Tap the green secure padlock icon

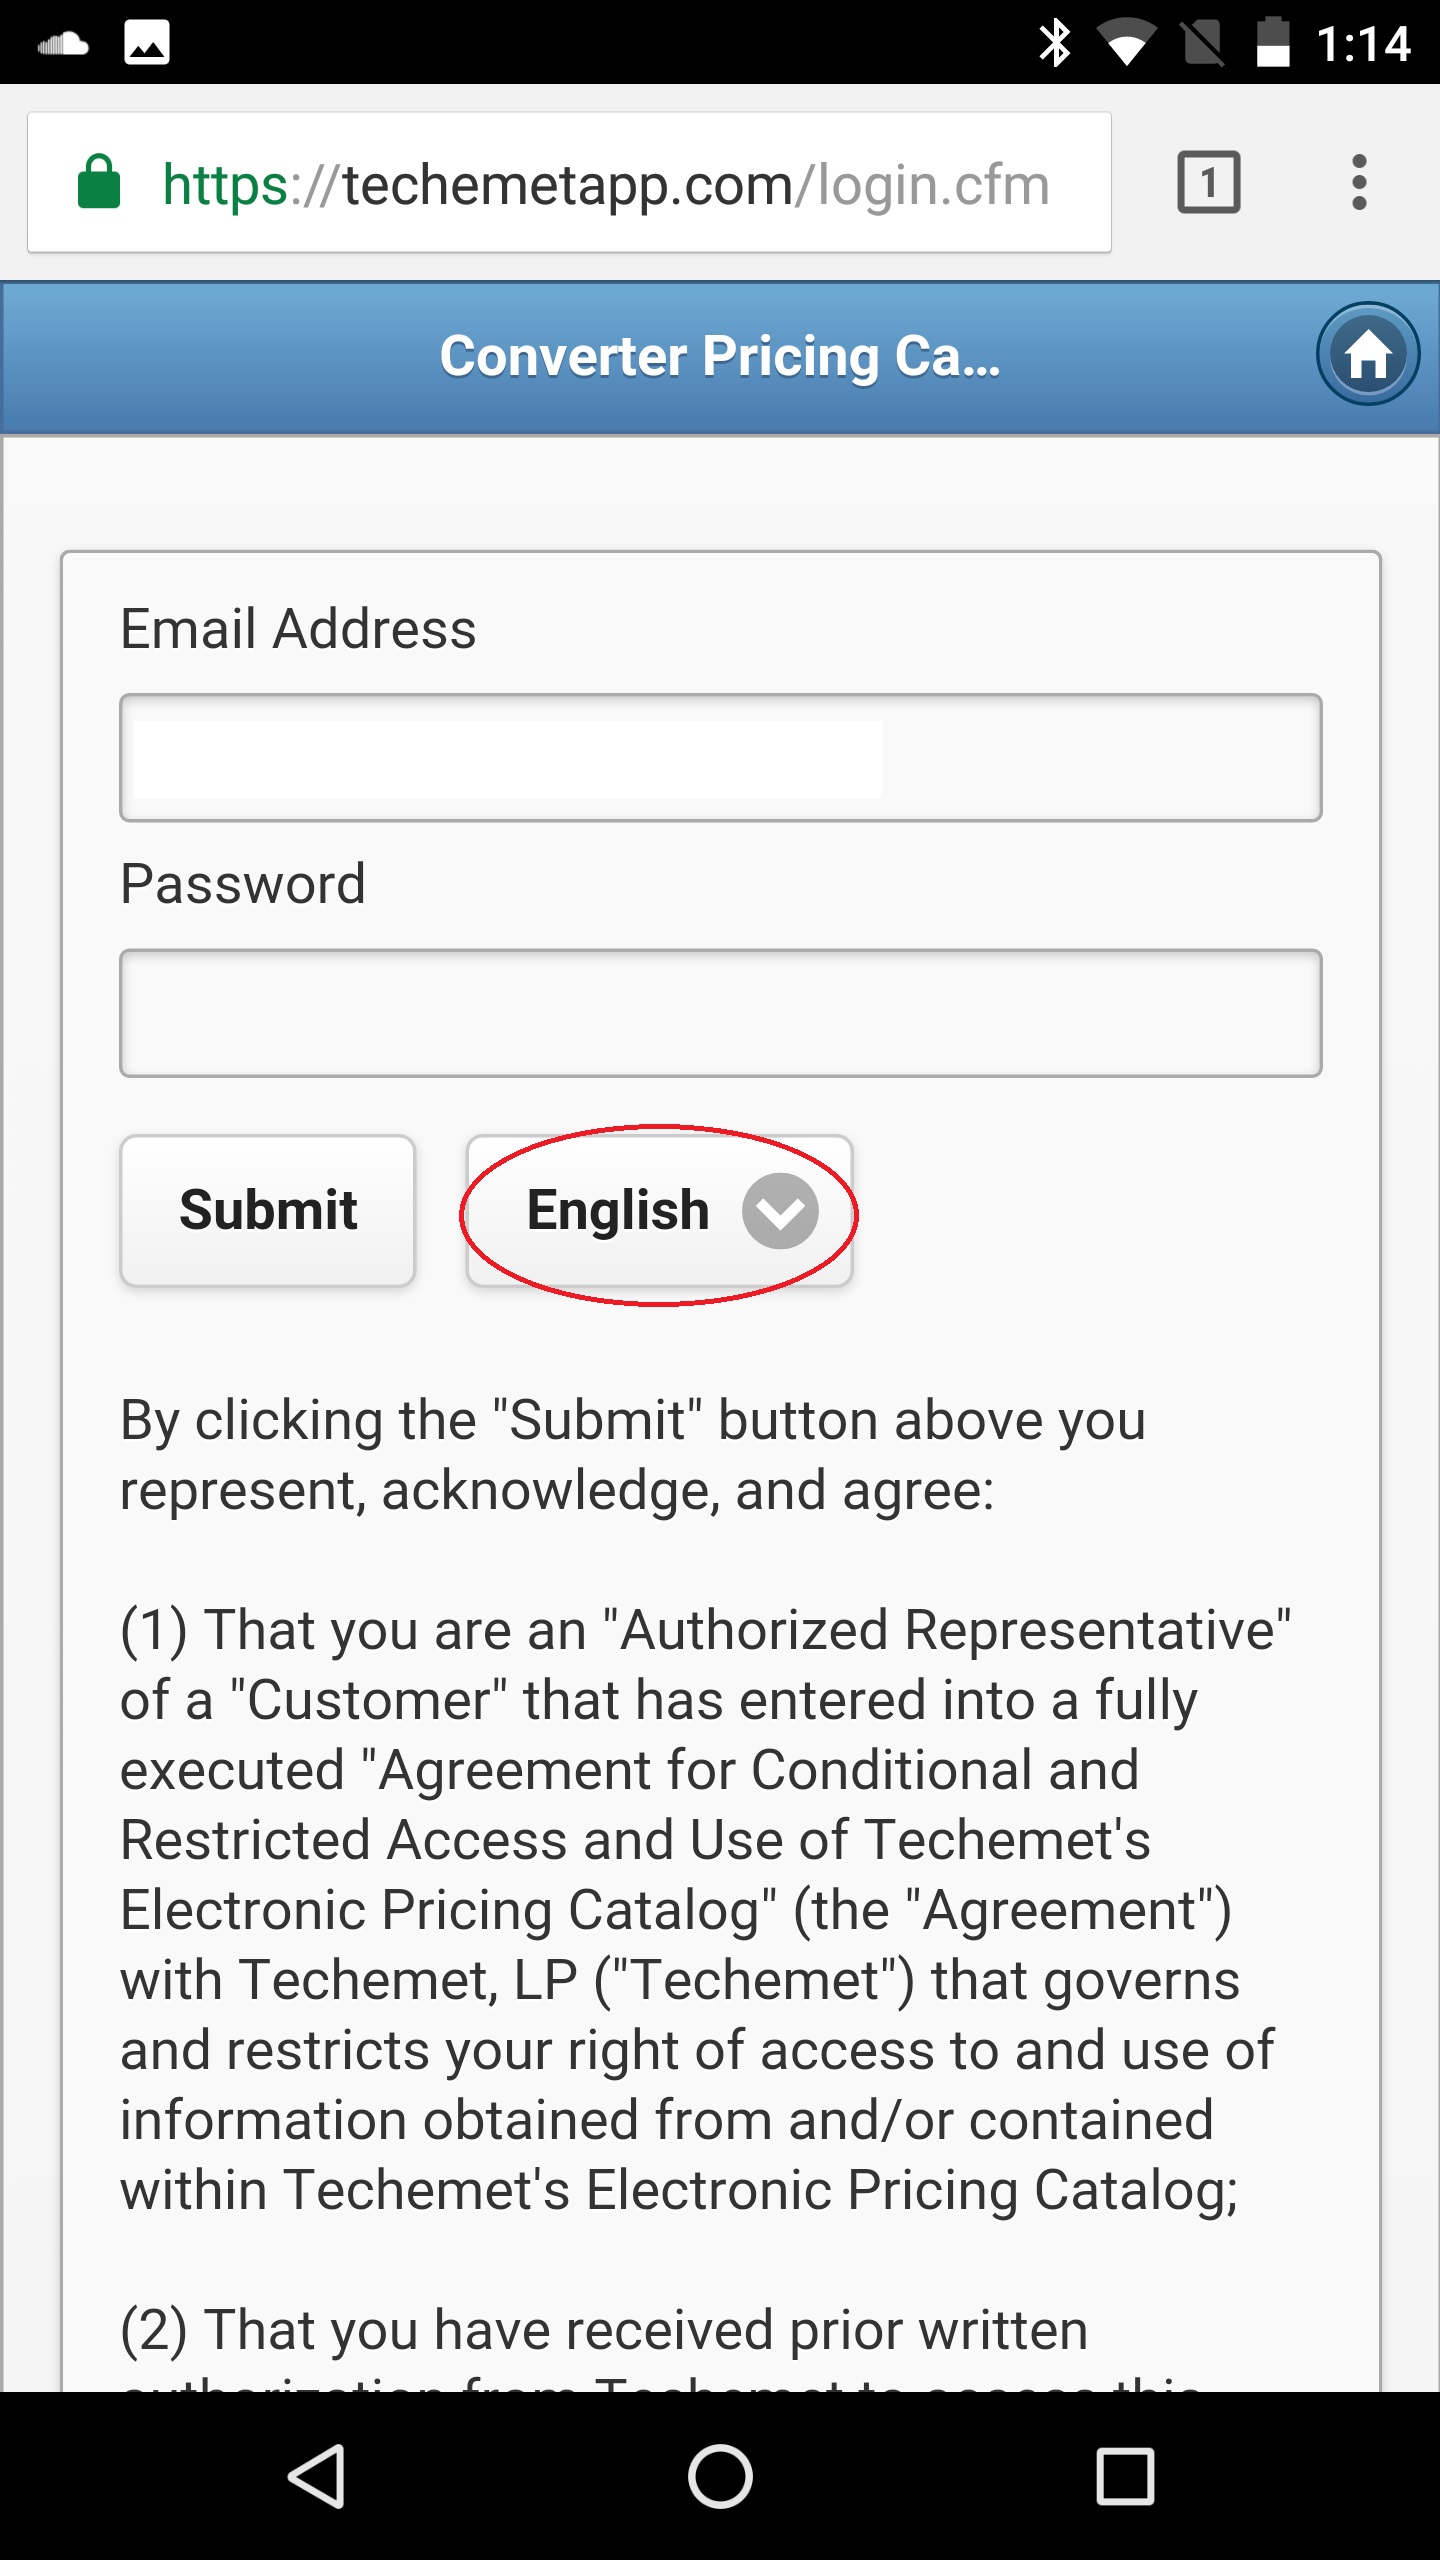click(x=99, y=182)
